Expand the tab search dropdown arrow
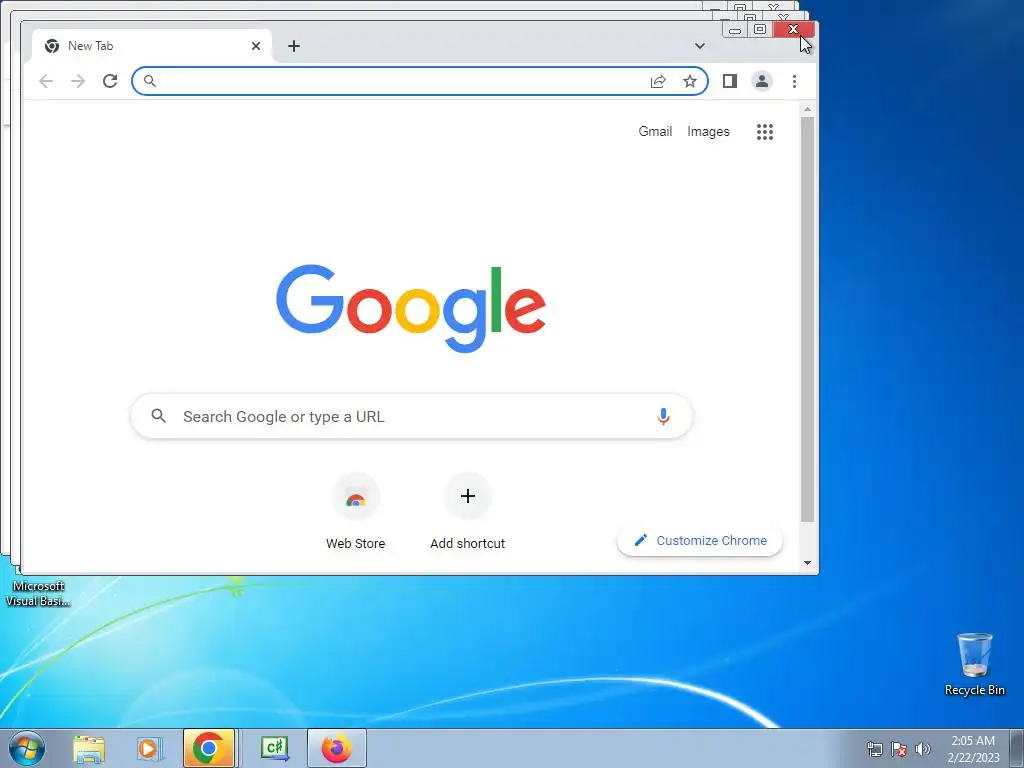The width and height of the screenshot is (1024, 768). [699, 46]
